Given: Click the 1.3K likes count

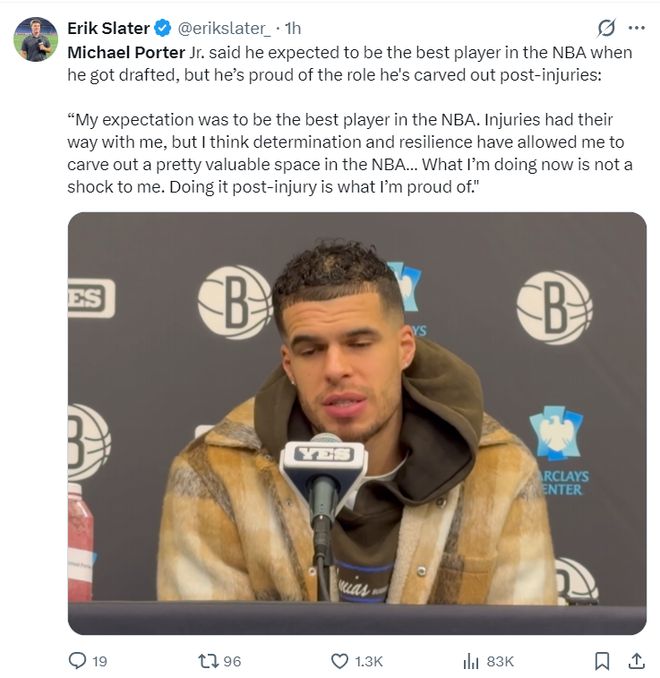Looking at the screenshot, I should [369, 661].
